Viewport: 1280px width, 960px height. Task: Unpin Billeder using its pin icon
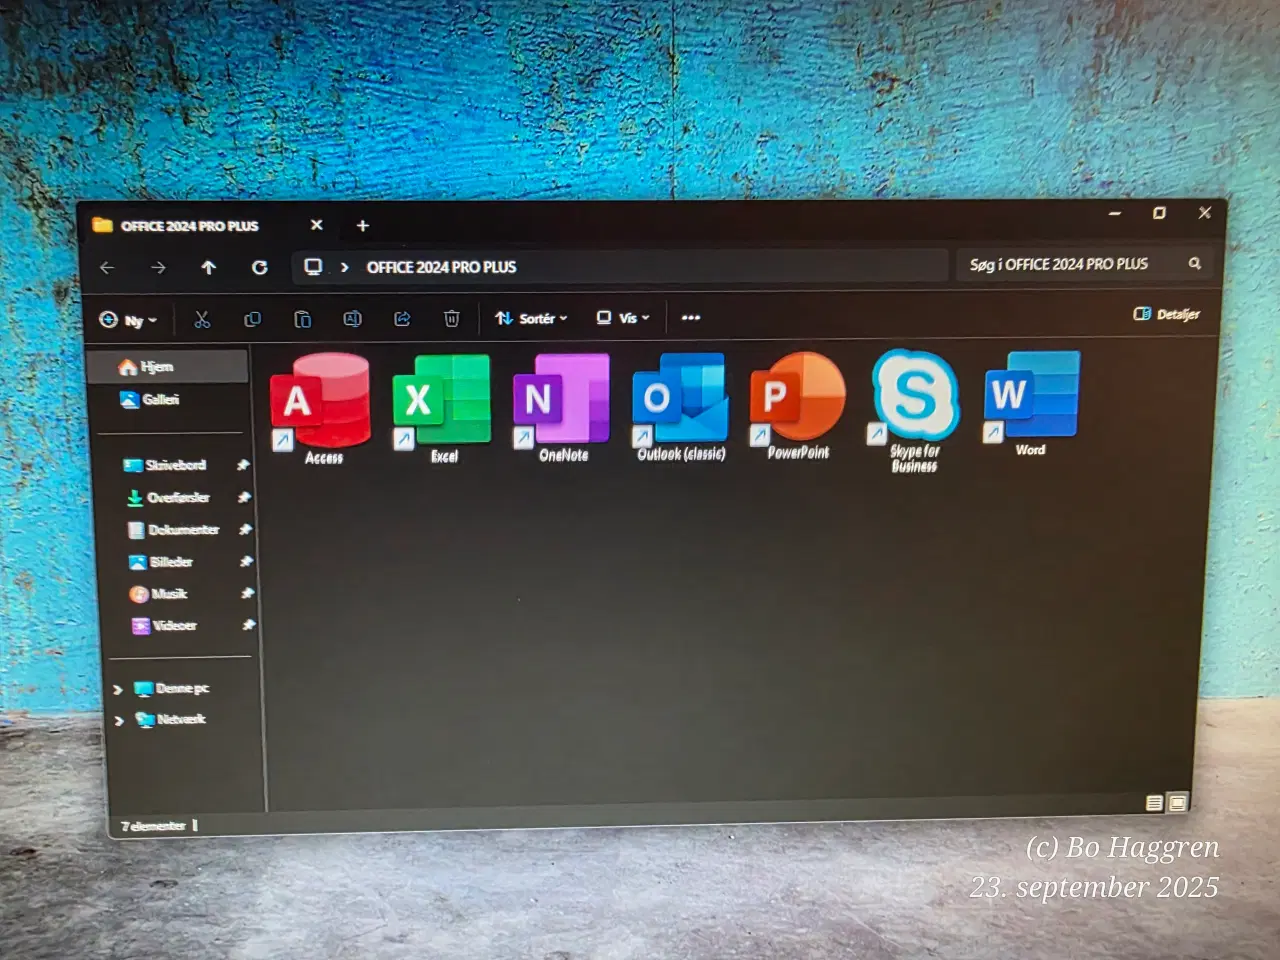point(246,562)
